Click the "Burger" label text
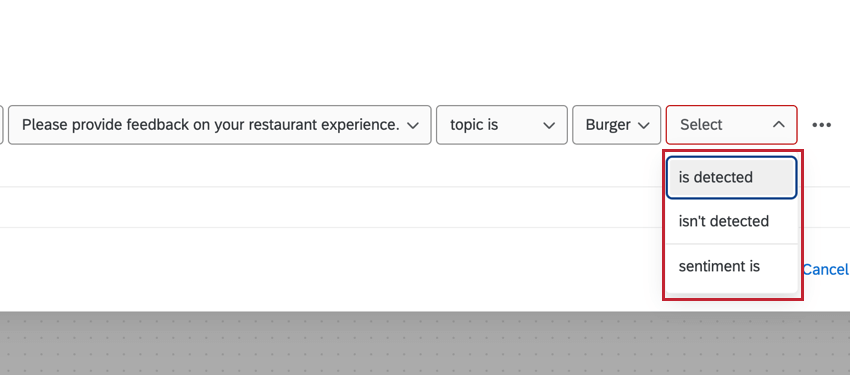 (608, 125)
